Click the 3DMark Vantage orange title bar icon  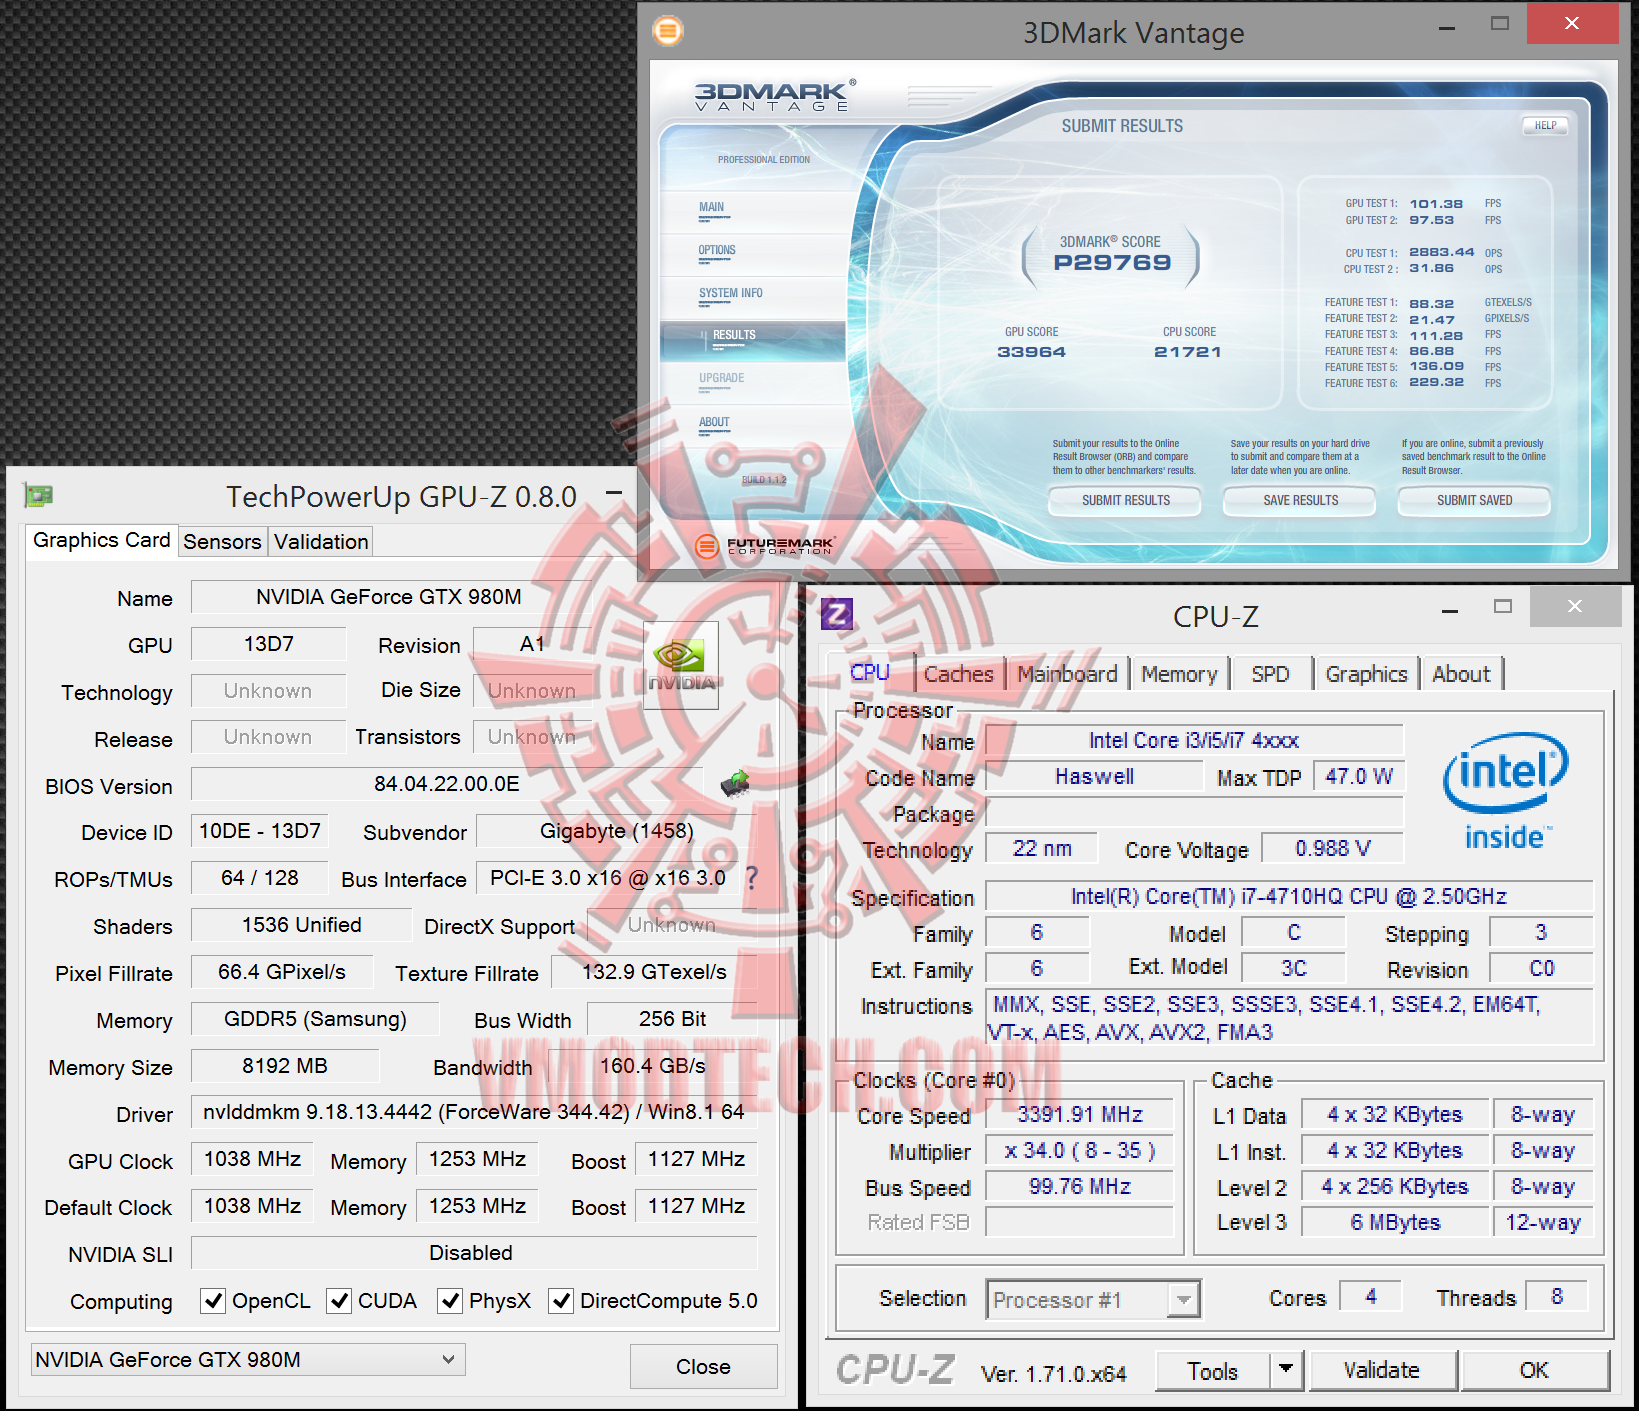click(x=668, y=31)
